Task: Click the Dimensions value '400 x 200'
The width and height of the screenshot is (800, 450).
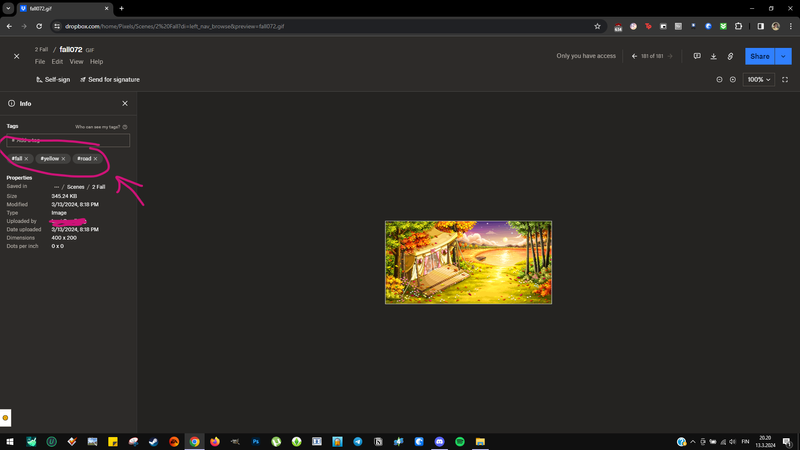Action: pos(64,238)
